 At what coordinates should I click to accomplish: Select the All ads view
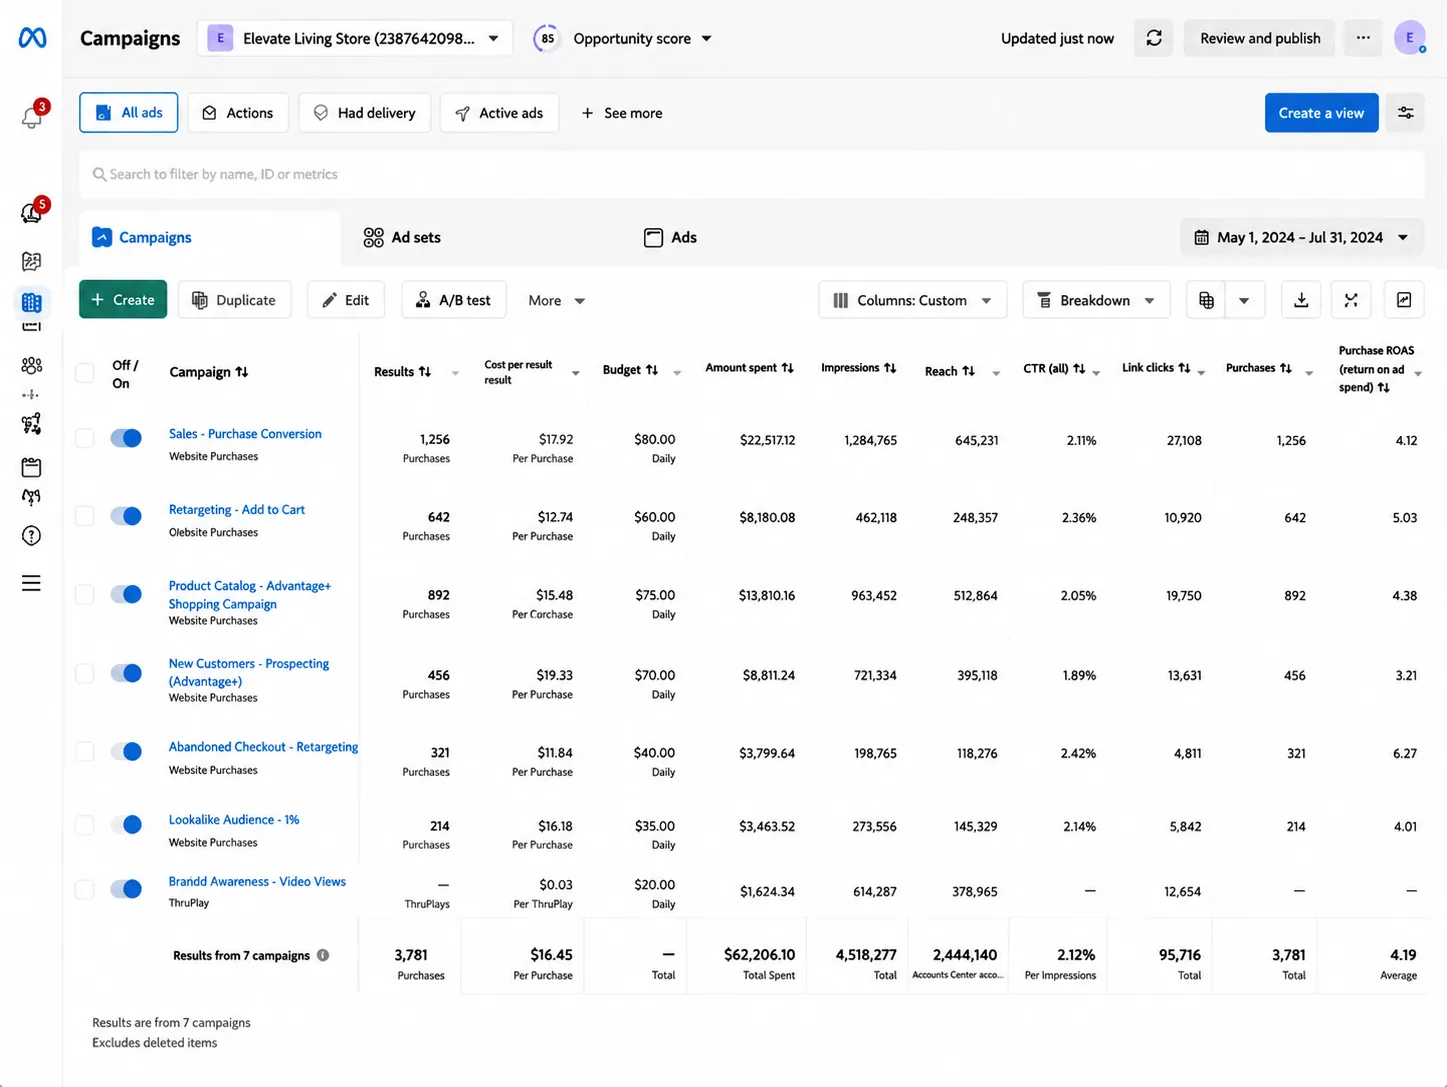coord(129,113)
